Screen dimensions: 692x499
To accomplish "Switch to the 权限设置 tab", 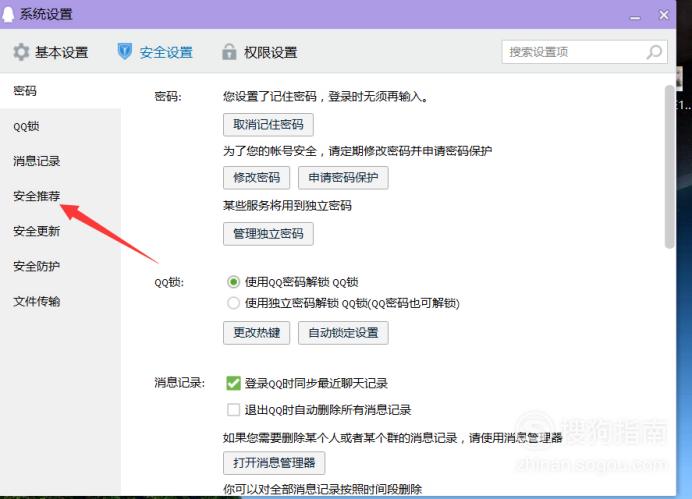I will pyautogui.click(x=260, y=52).
